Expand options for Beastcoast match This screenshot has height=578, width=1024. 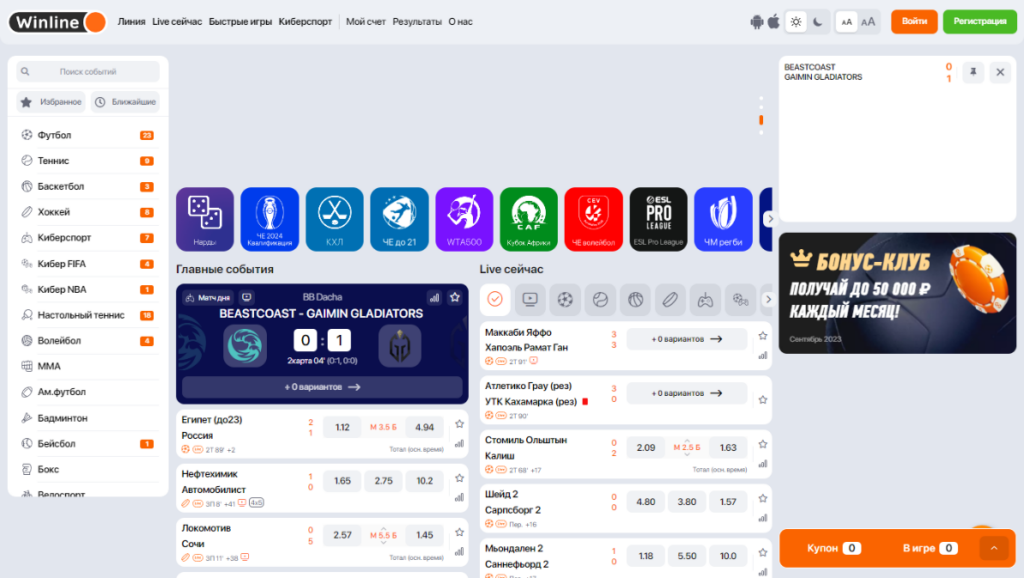322,387
